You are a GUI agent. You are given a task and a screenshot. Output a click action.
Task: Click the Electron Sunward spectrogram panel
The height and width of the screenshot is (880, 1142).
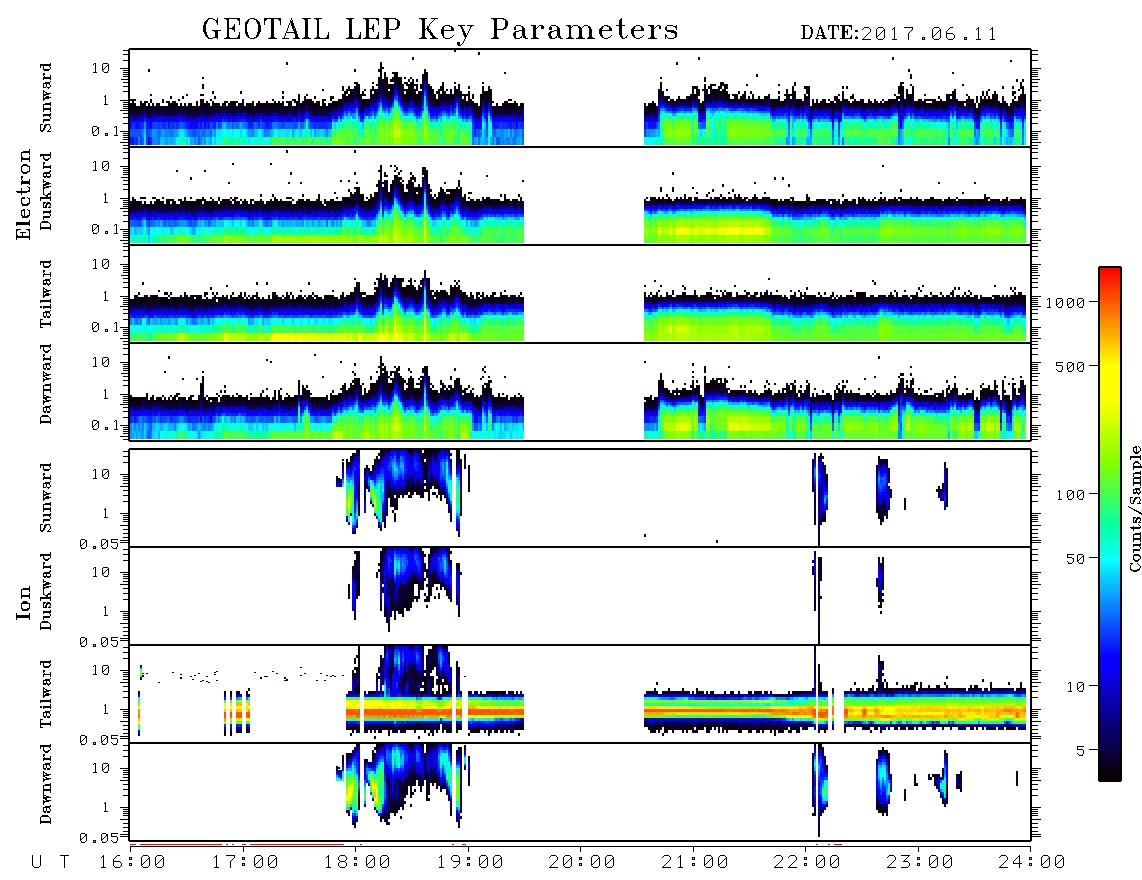(x=580, y=98)
